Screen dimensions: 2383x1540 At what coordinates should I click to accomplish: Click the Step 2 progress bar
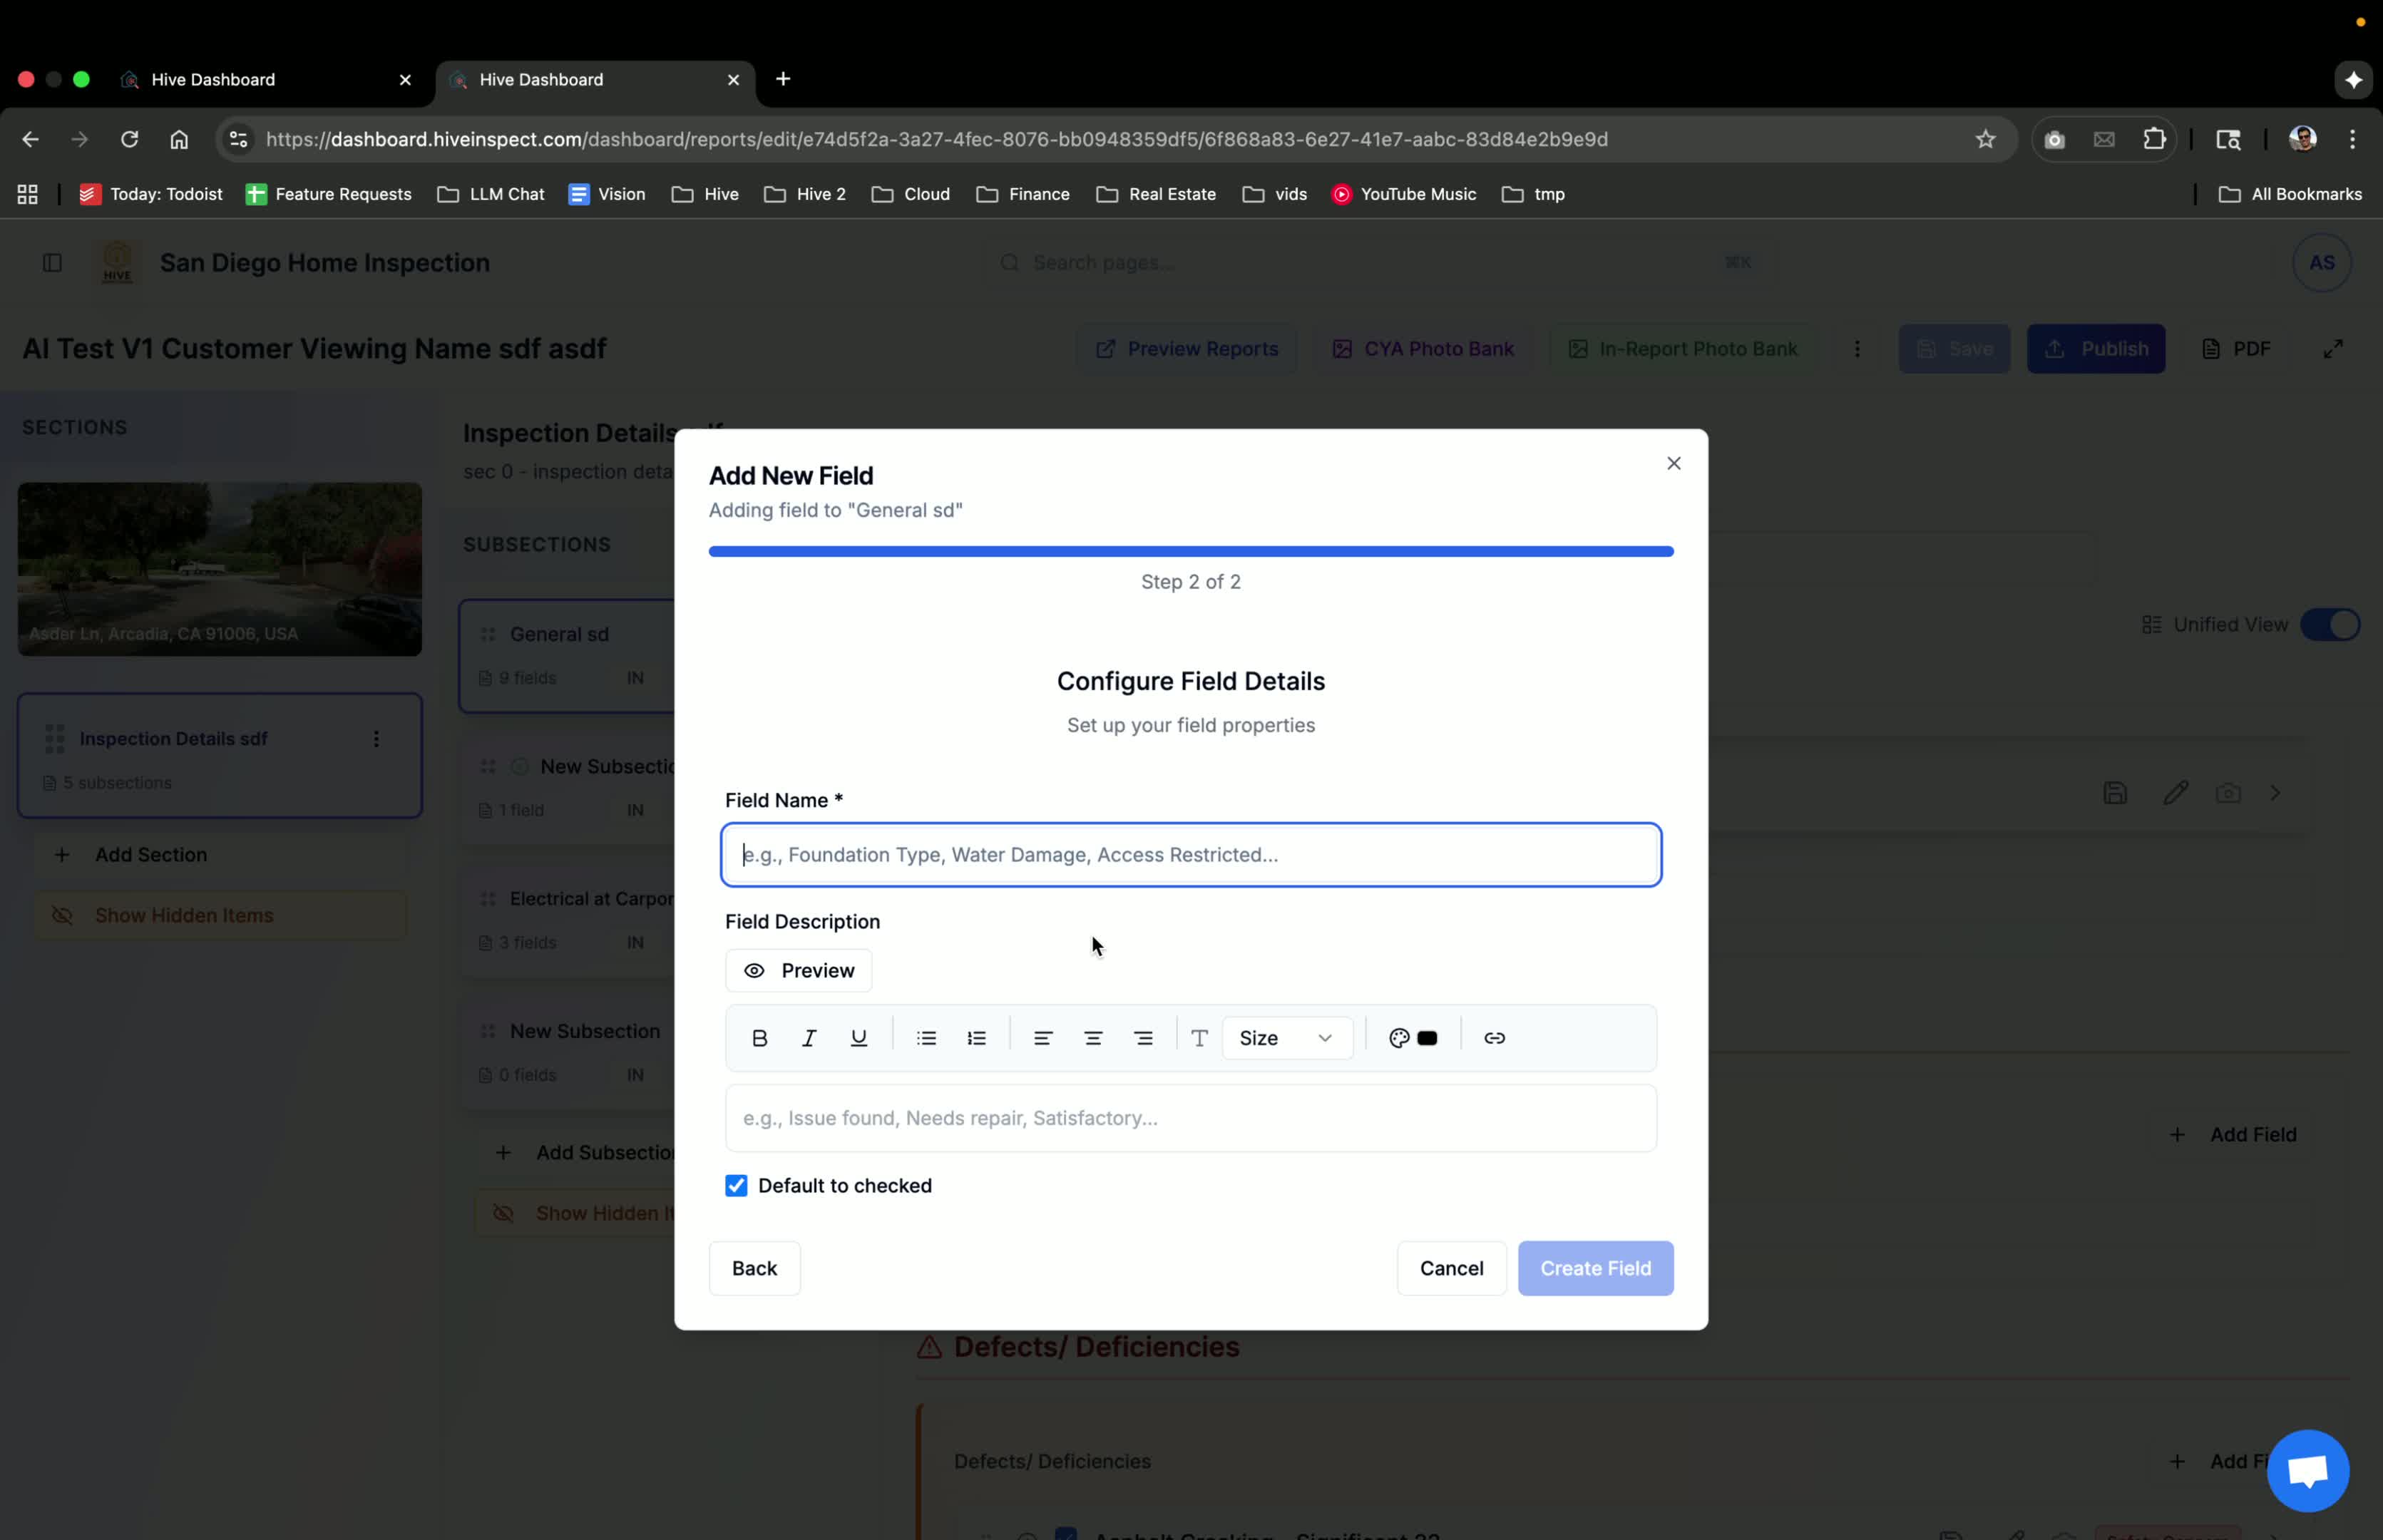point(1191,551)
